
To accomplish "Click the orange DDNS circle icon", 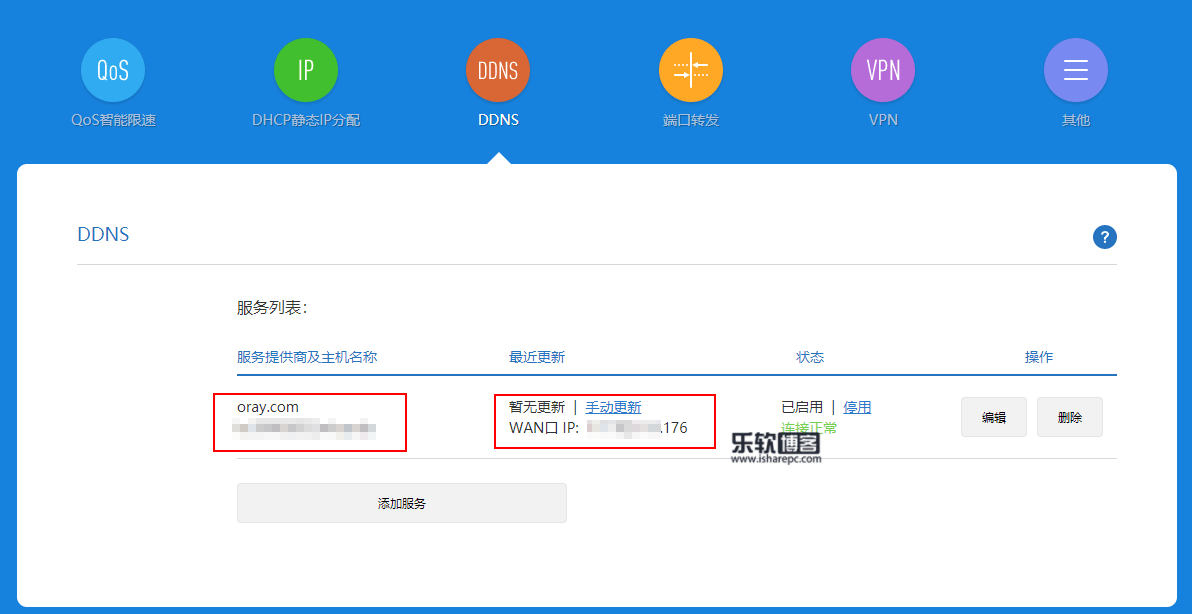I will [x=497, y=70].
